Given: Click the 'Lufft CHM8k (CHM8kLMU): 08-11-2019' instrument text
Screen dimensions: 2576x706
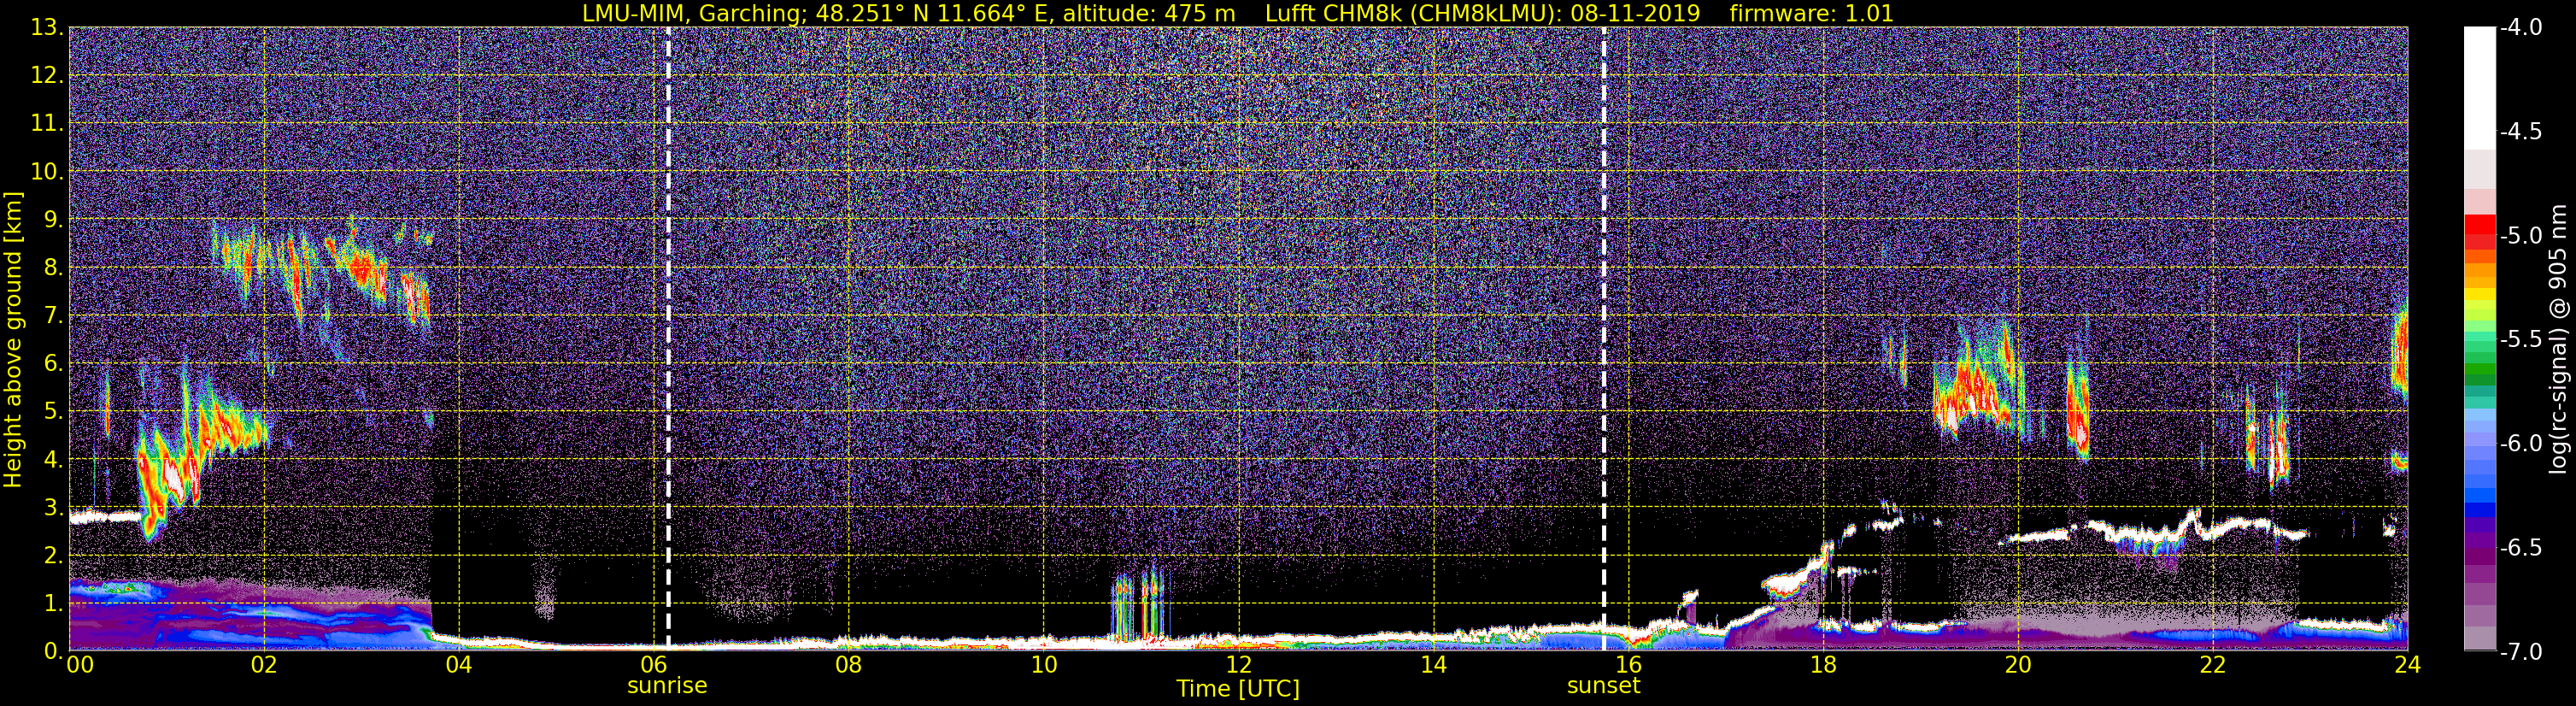Looking at the screenshot, I should pos(1482,13).
